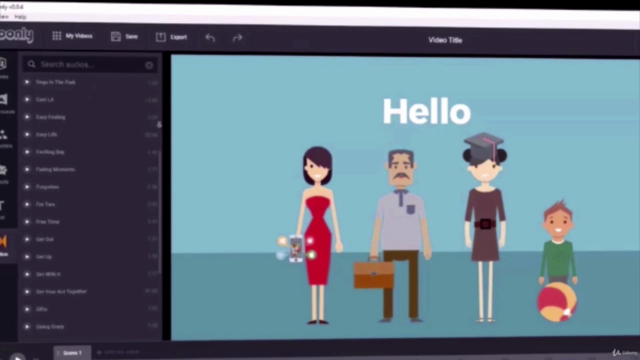Select the 'East LA' audio name
Viewport: 640px width, 360px height.
click(45, 100)
